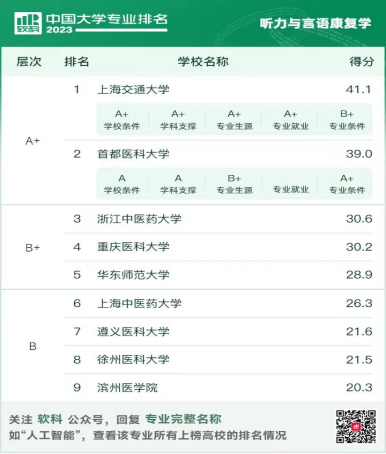
Task: Click 上海交通大学's B+ 专业条件 indicator
Action: coord(347,120)
